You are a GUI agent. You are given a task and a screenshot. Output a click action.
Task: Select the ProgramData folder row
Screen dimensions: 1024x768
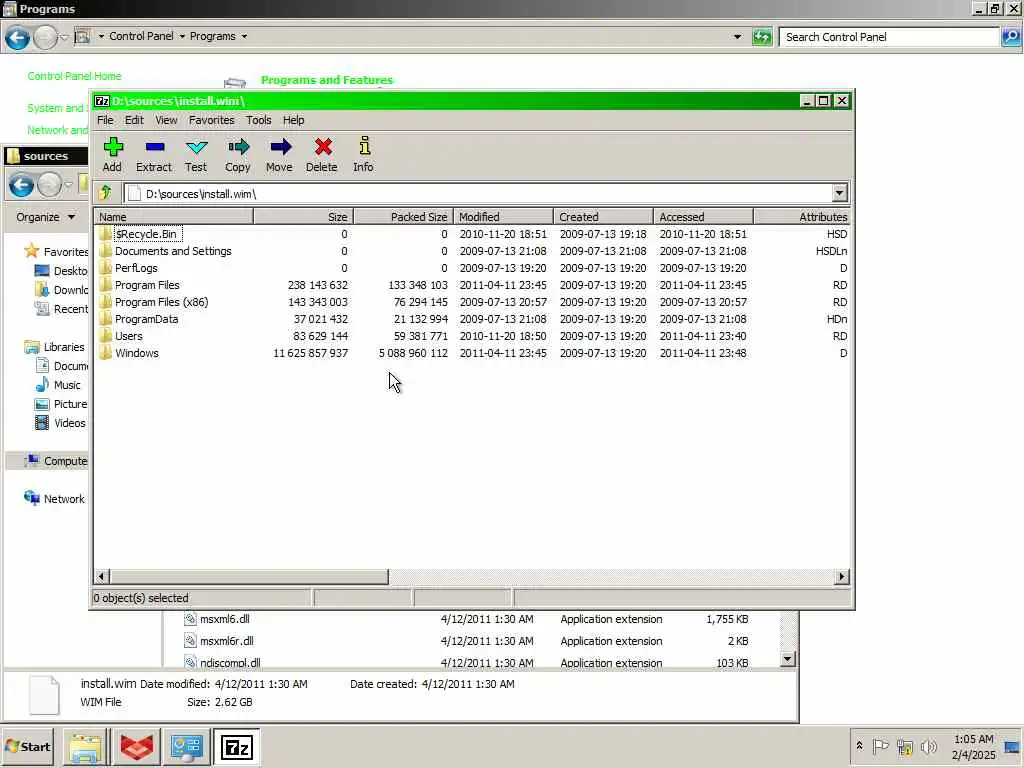(472, 319)
